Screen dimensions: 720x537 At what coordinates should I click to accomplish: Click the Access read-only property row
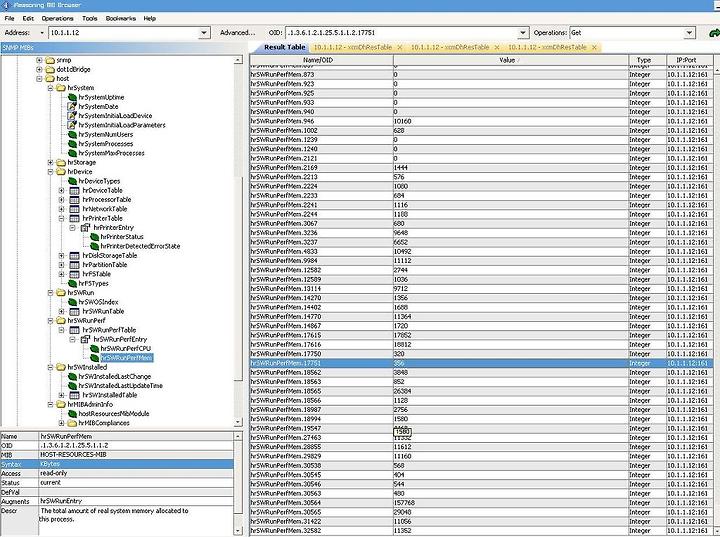(117, 473)
